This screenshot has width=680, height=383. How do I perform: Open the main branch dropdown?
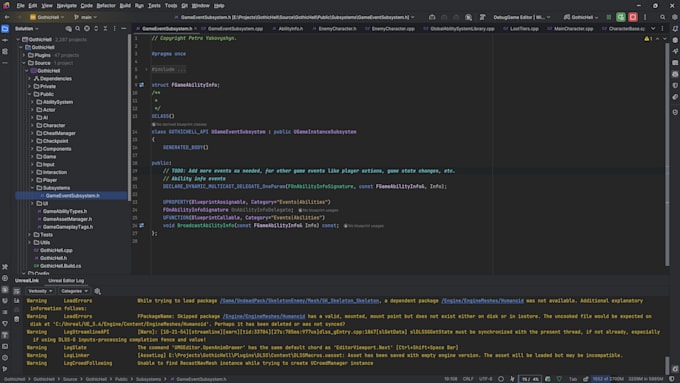[x=85, y=17]
